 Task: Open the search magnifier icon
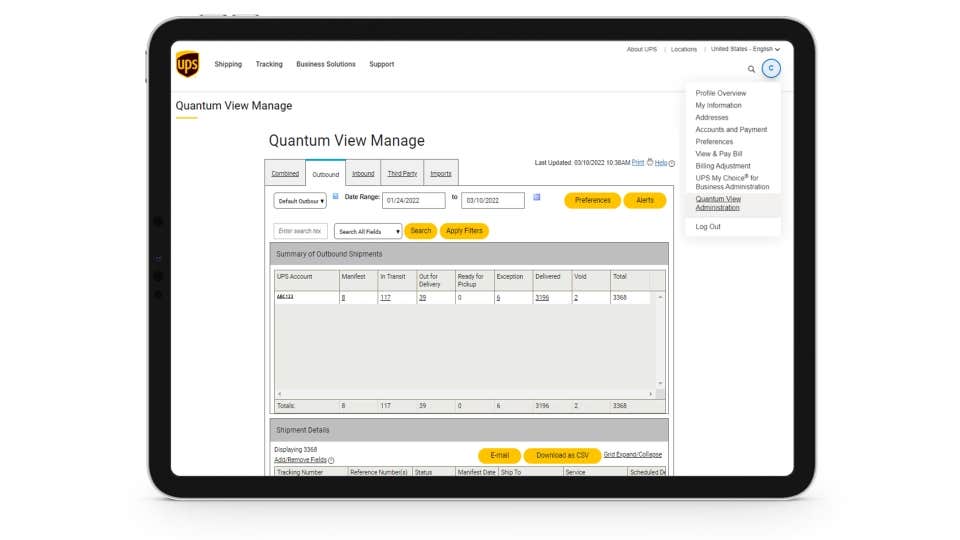[x=752, y=69]
